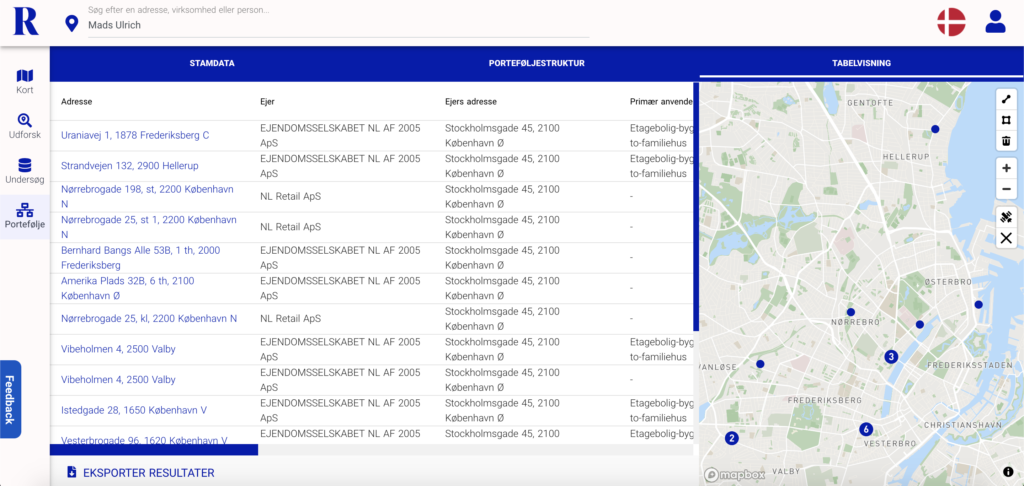Click the search field containing Mads Ulrich
The height and width of the screenshot is (486, 1024).
pyautogui.click(x=338, y=25)
